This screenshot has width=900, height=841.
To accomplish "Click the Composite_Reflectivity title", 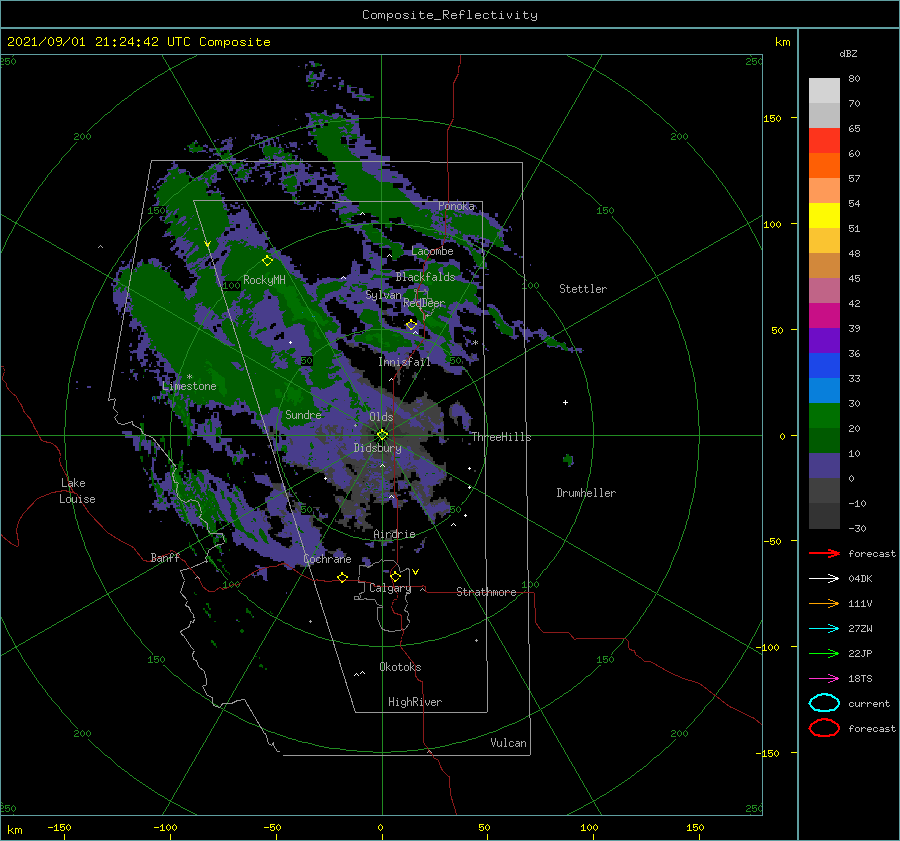I will (450, 15).
